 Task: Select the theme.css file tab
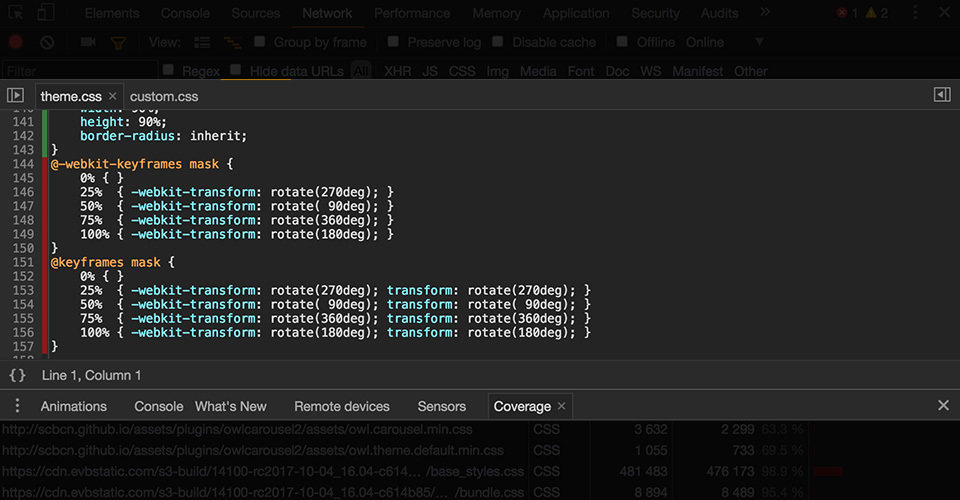[x=71, y=96]
